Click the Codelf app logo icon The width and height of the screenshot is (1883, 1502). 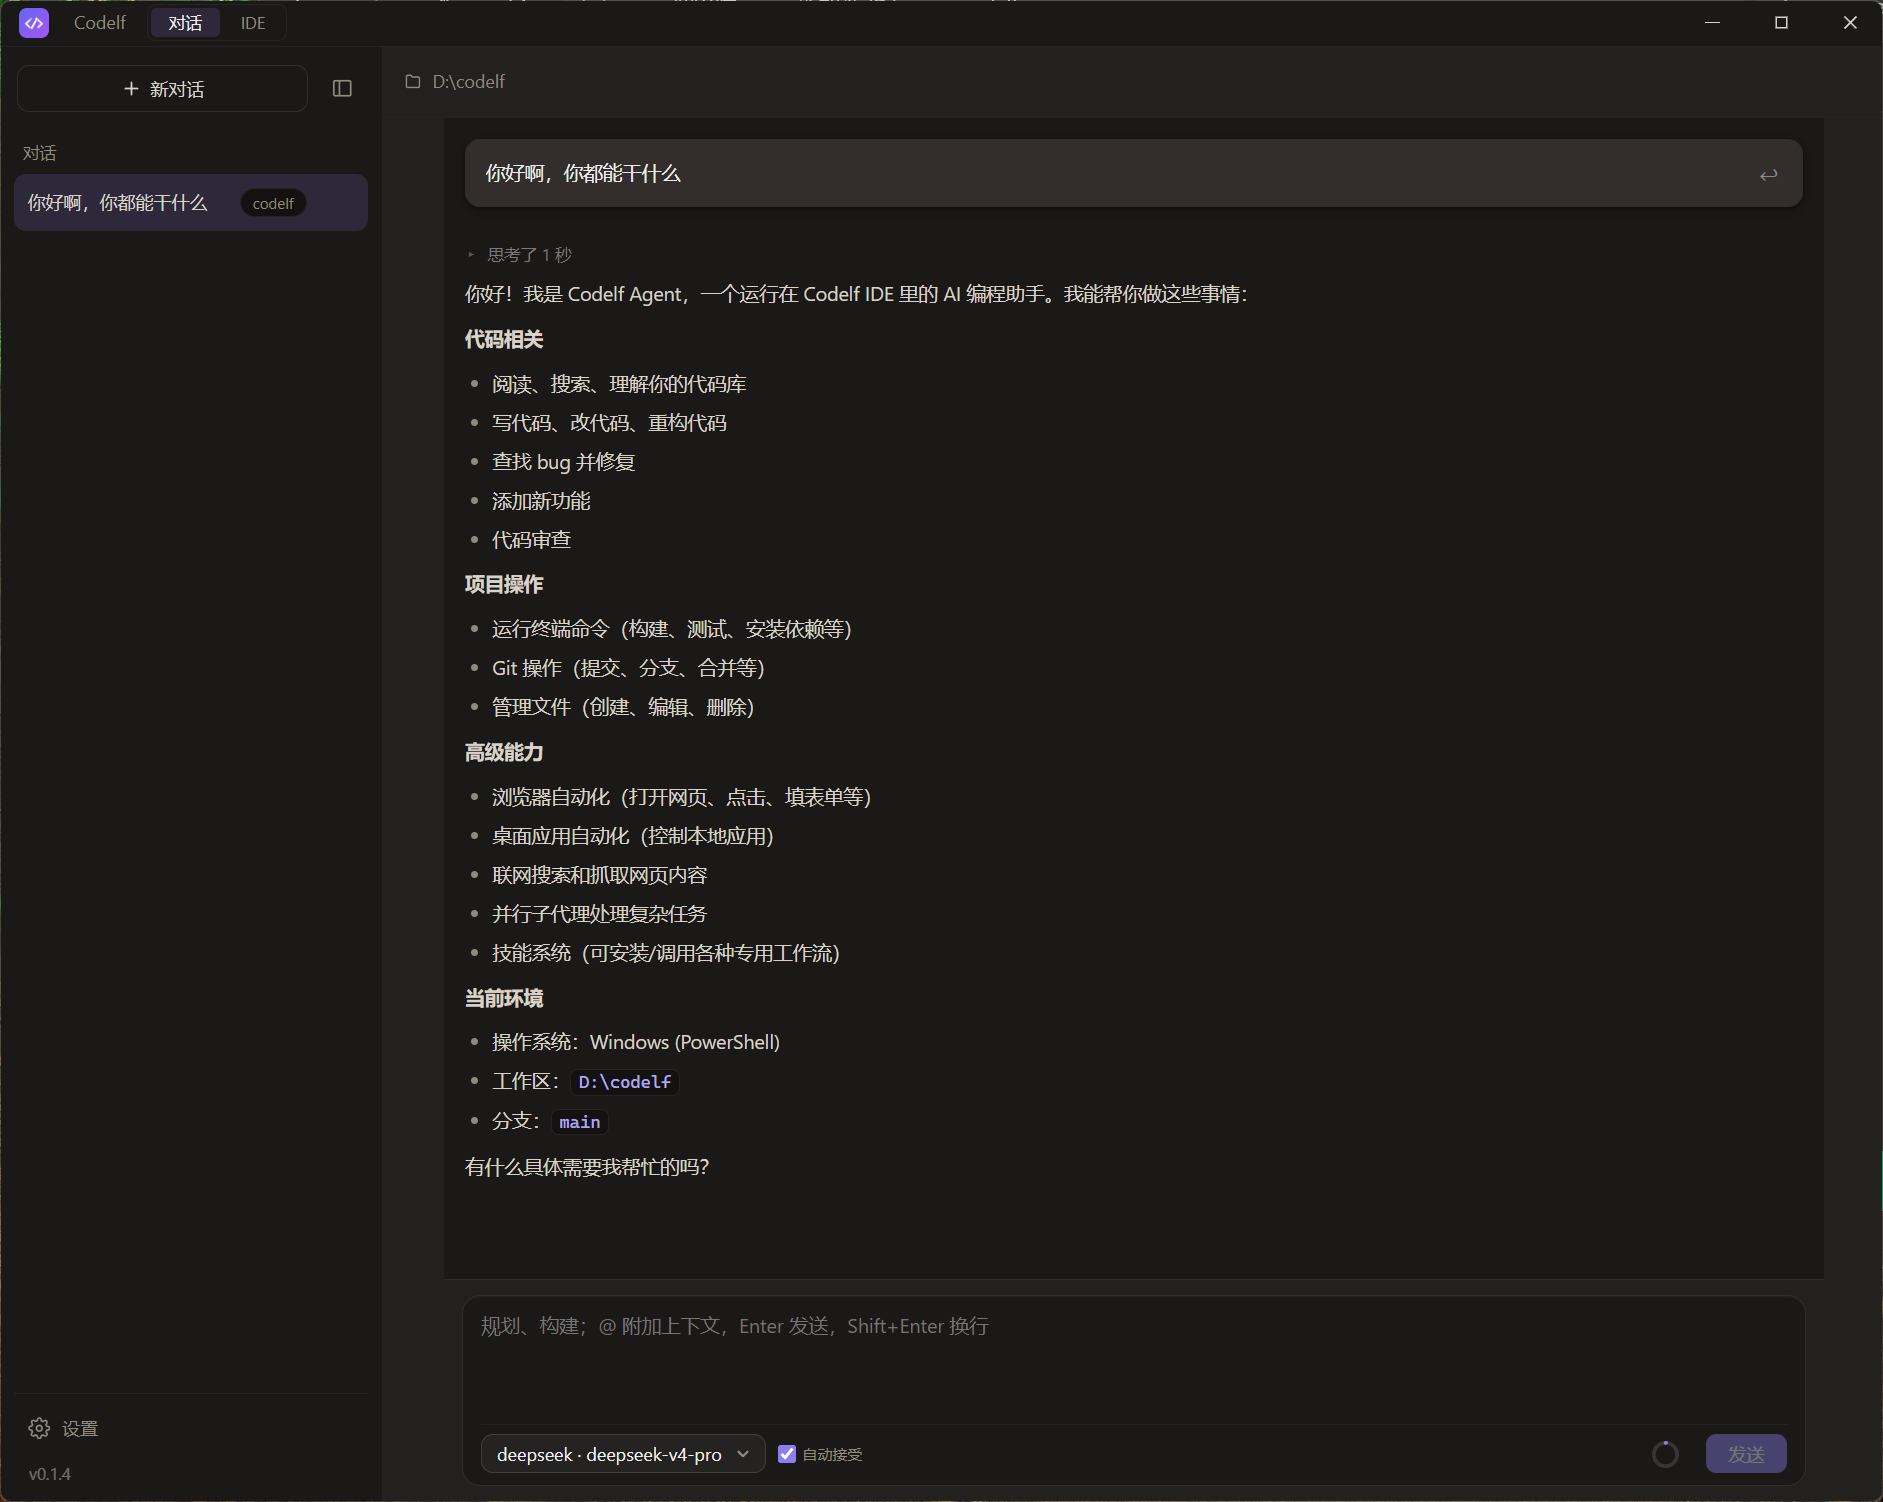tap(34, 23)
